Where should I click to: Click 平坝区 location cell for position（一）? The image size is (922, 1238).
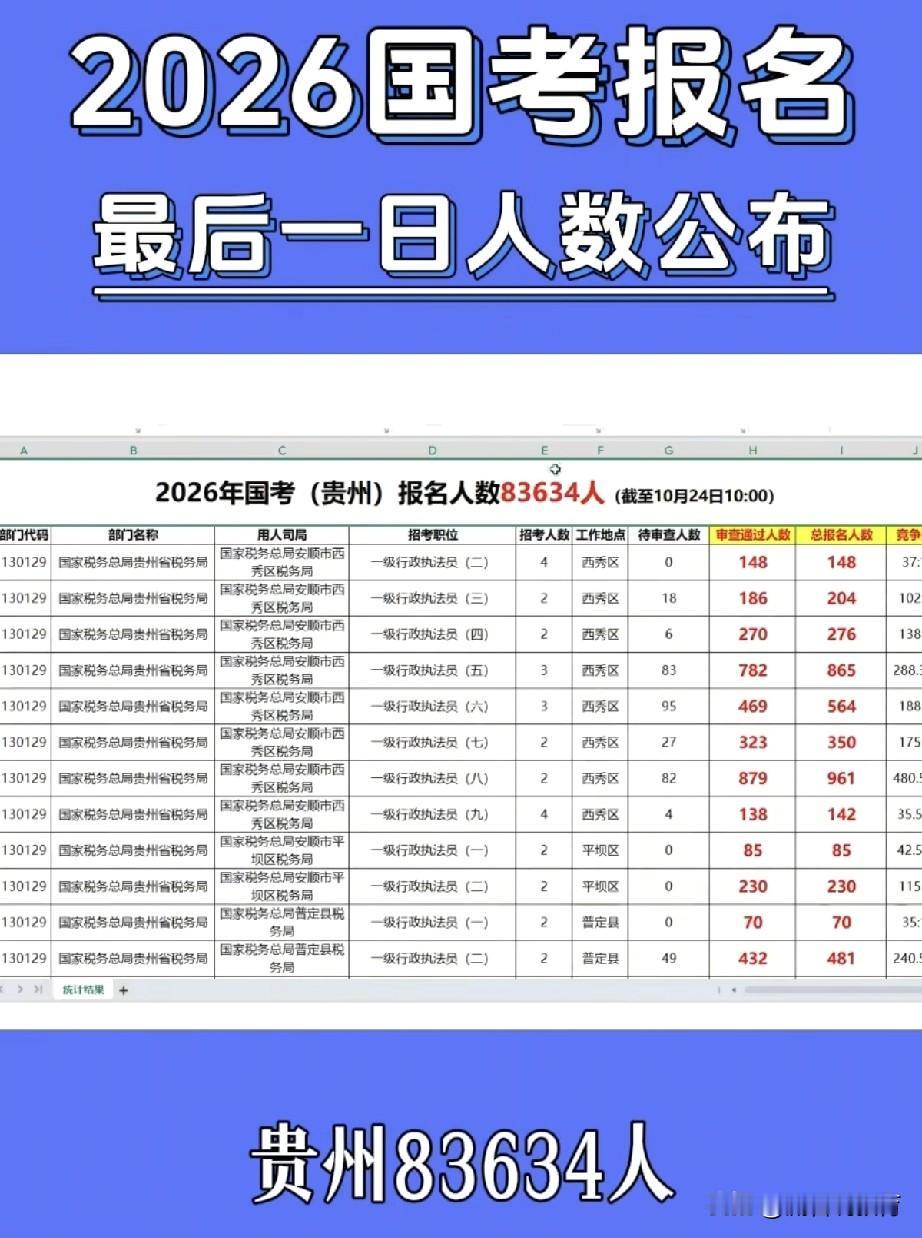click(x=600, y=850)
